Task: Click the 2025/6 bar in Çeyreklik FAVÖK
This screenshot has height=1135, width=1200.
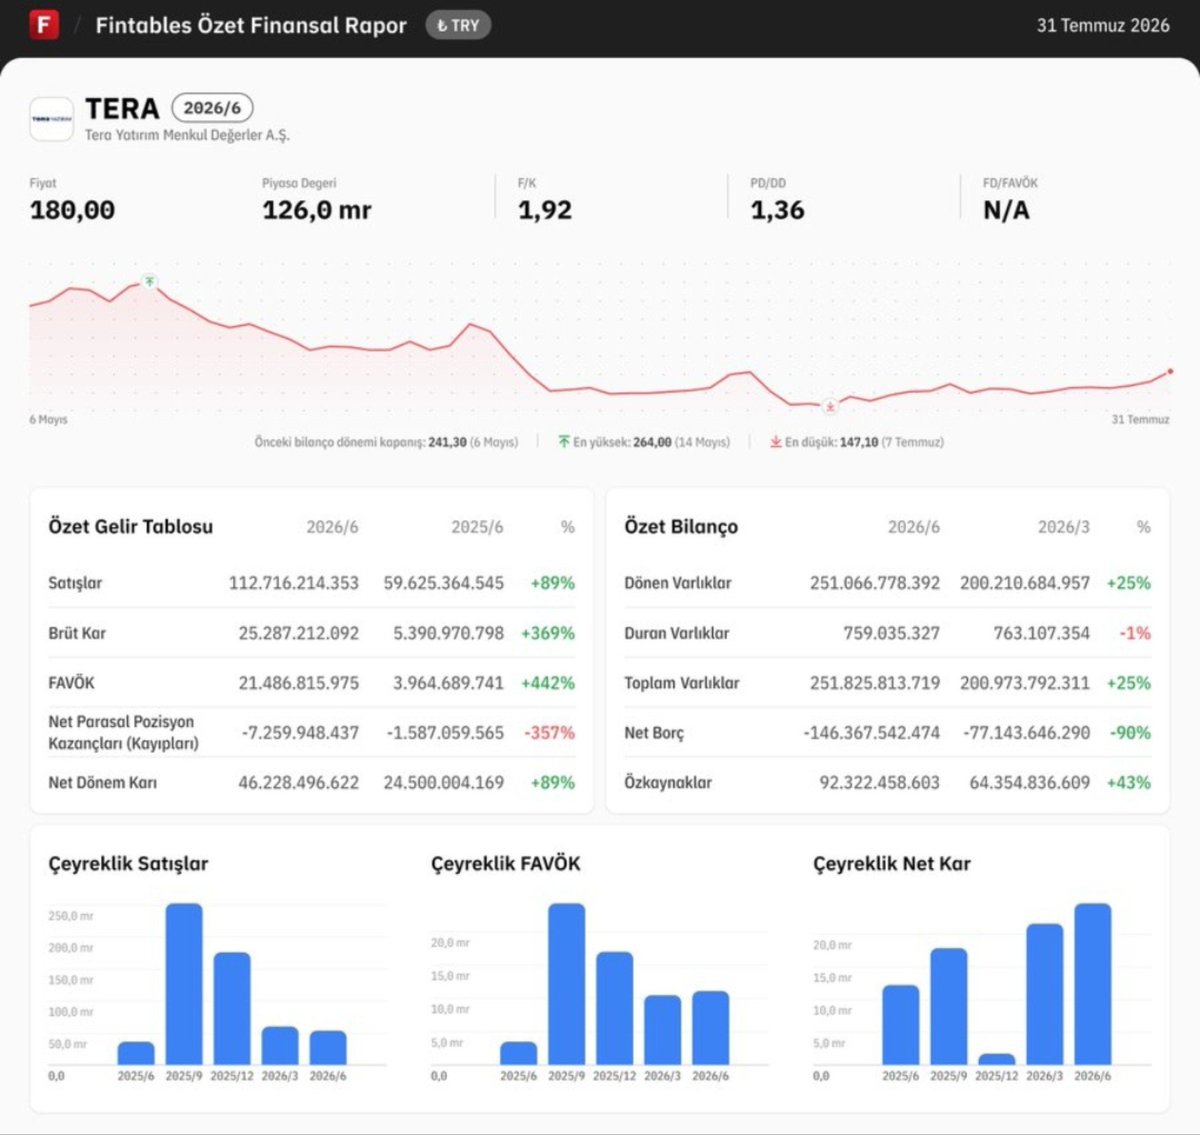Action: point(518,1053)
